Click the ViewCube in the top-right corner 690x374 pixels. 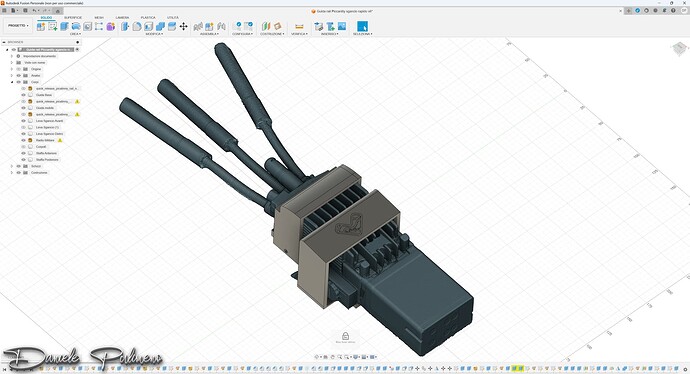click(x=679, y=48)
